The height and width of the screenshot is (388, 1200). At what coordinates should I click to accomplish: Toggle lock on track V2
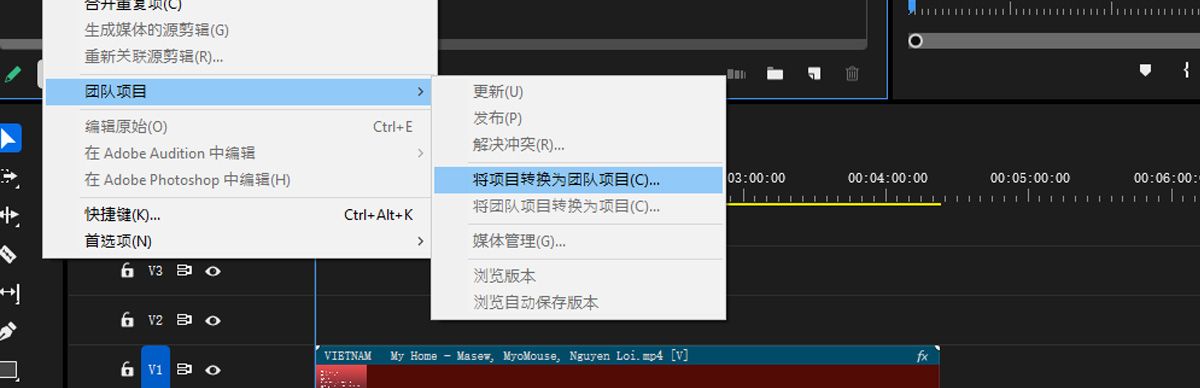(127, 320)
